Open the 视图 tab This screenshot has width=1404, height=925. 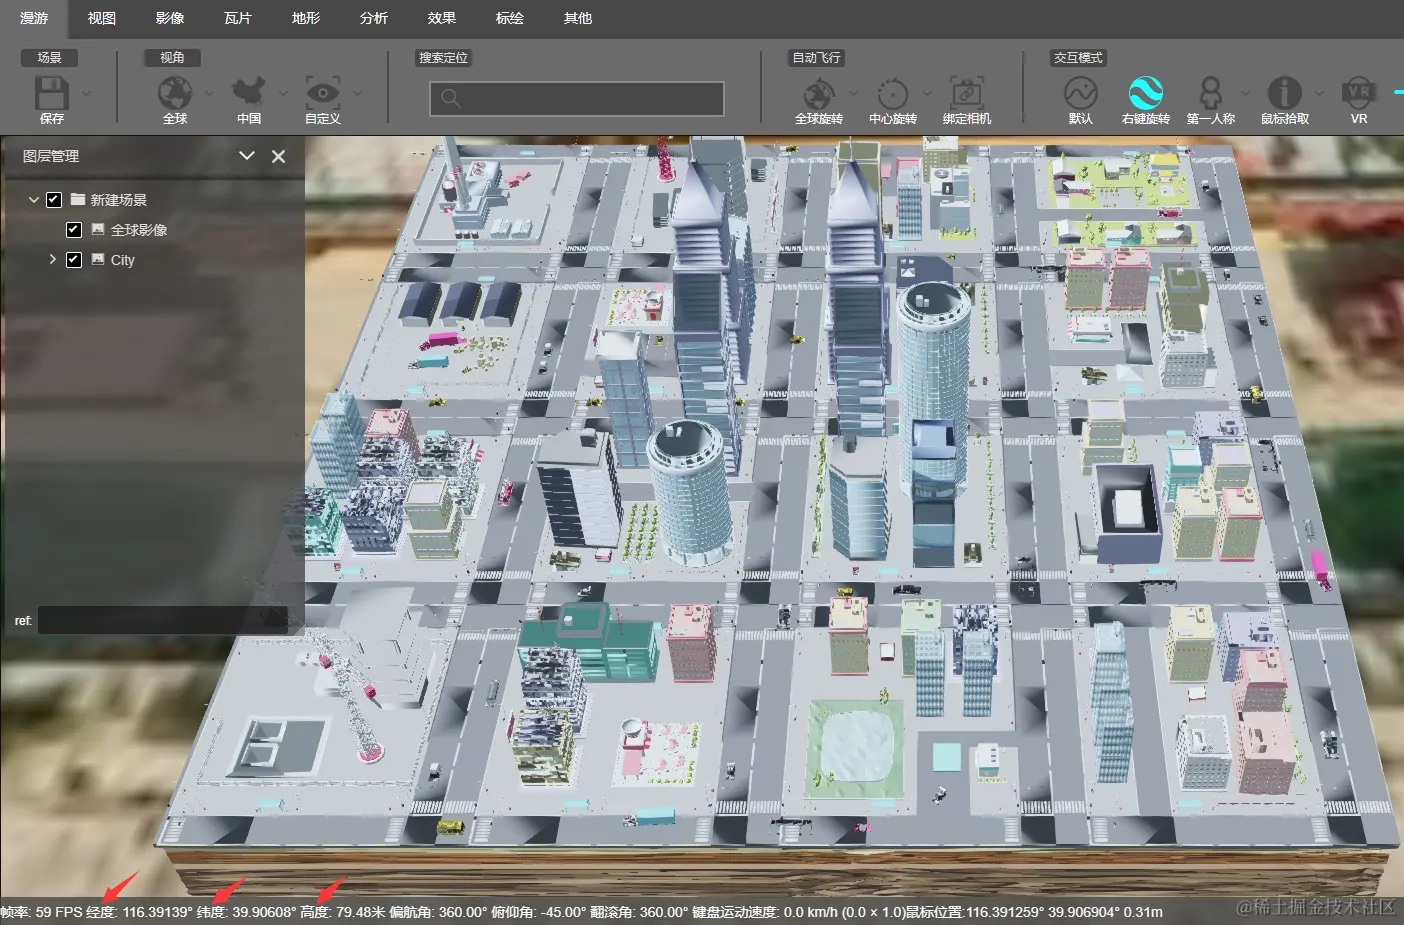tap(102, 18)
